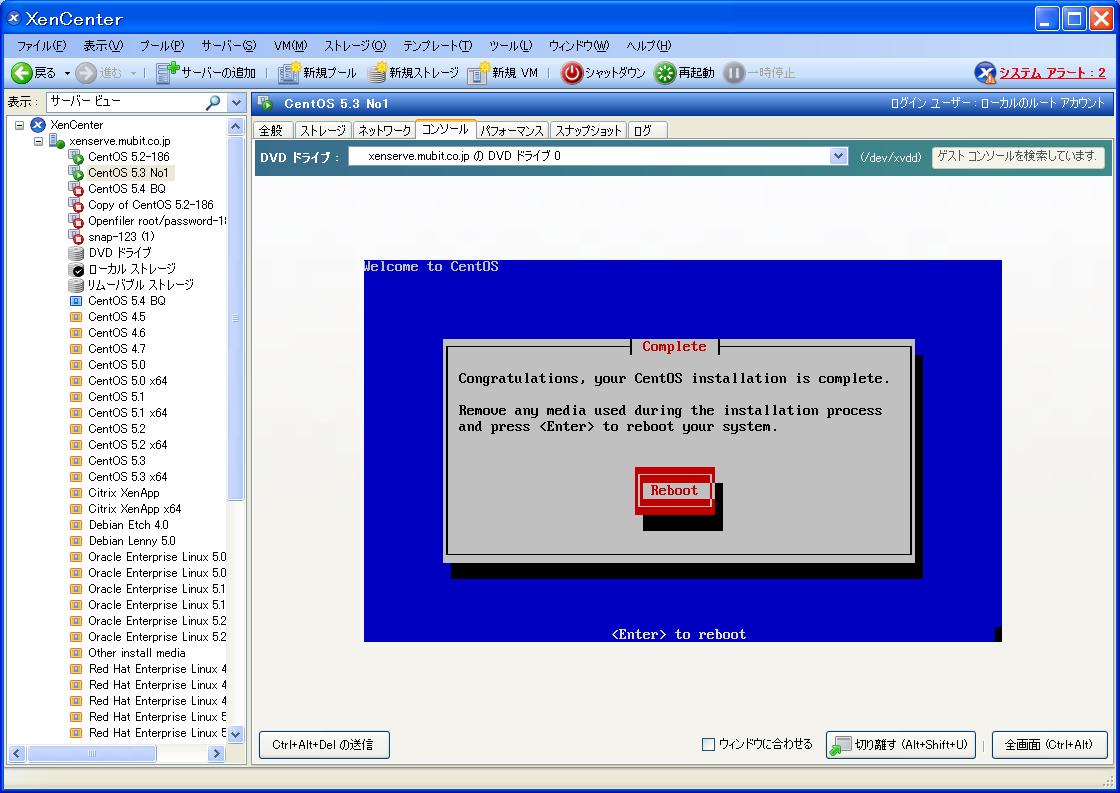Click tree horizontal scrollbar left arrow
The height and width of the screenshot is (793, 1120).
point(17,753)
